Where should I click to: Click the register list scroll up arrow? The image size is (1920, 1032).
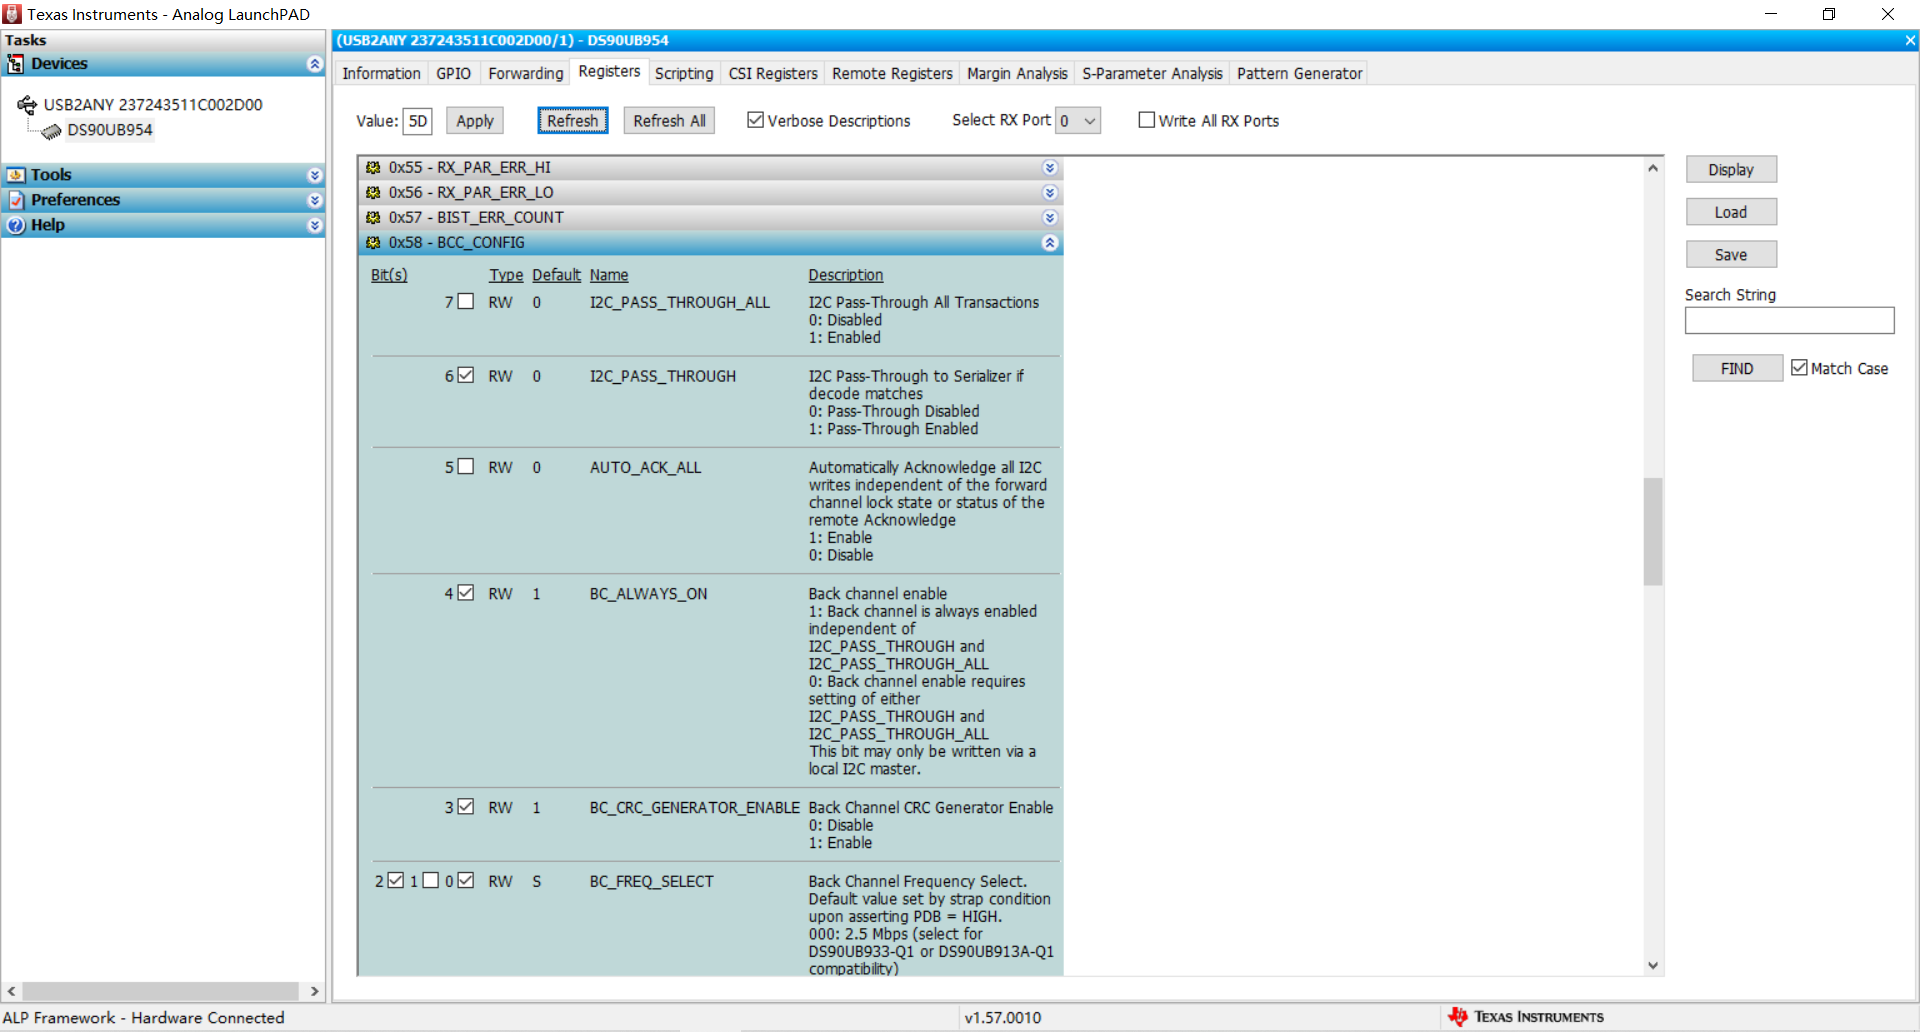click(x=1653, y=168)
